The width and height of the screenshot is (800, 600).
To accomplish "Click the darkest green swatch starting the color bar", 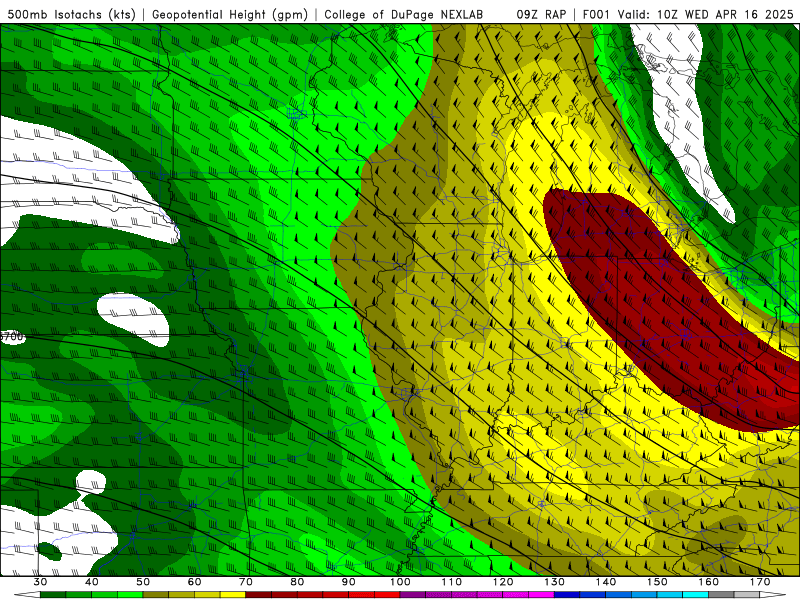I will [x=53, y=595].
